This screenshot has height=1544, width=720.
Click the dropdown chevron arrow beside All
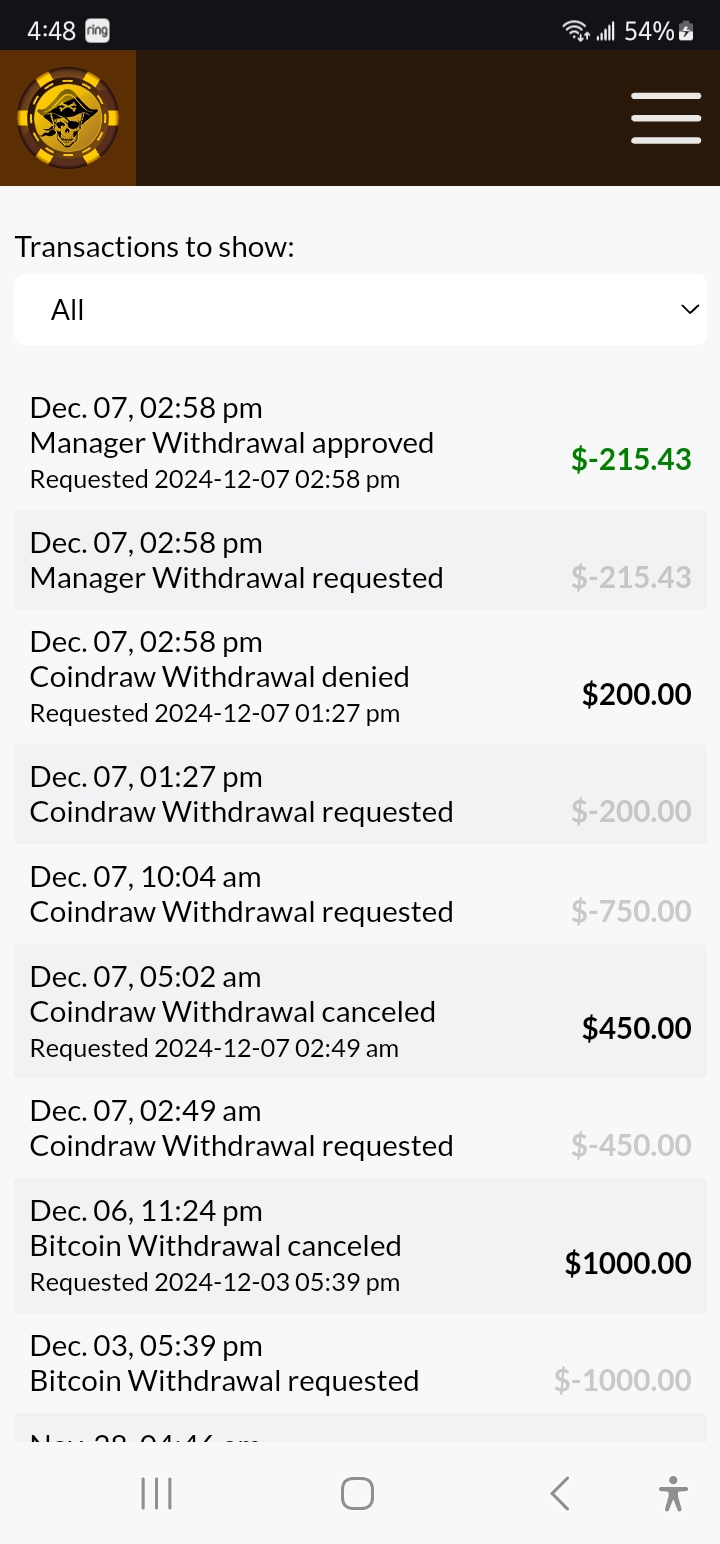pyautogui.click(x=689, y=310)
